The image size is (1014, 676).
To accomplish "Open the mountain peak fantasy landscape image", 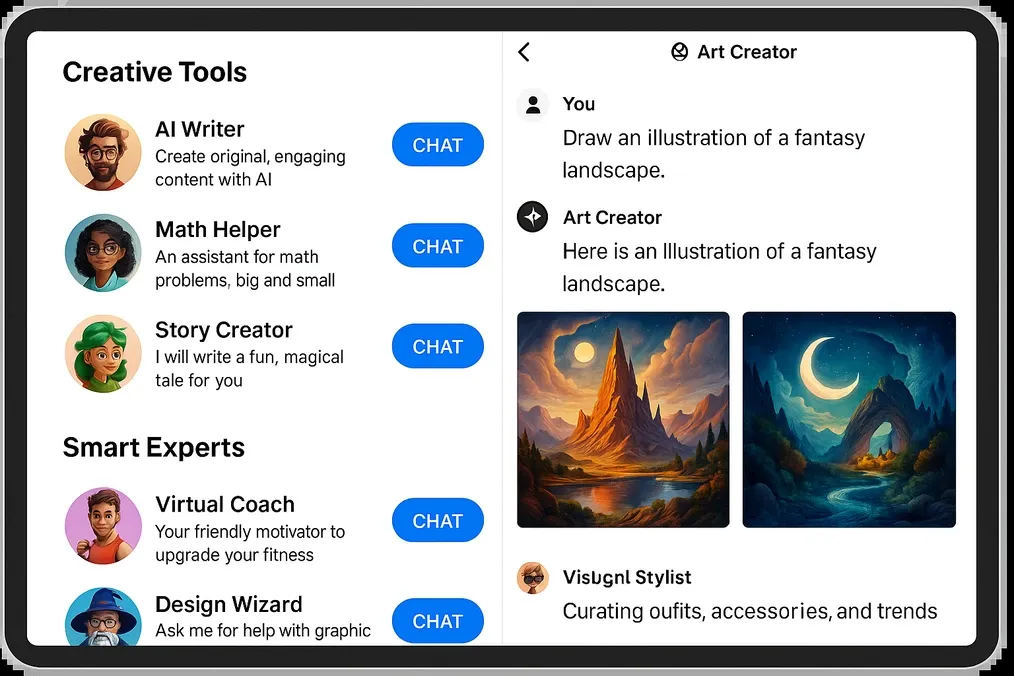I will (x=623, y=420).
